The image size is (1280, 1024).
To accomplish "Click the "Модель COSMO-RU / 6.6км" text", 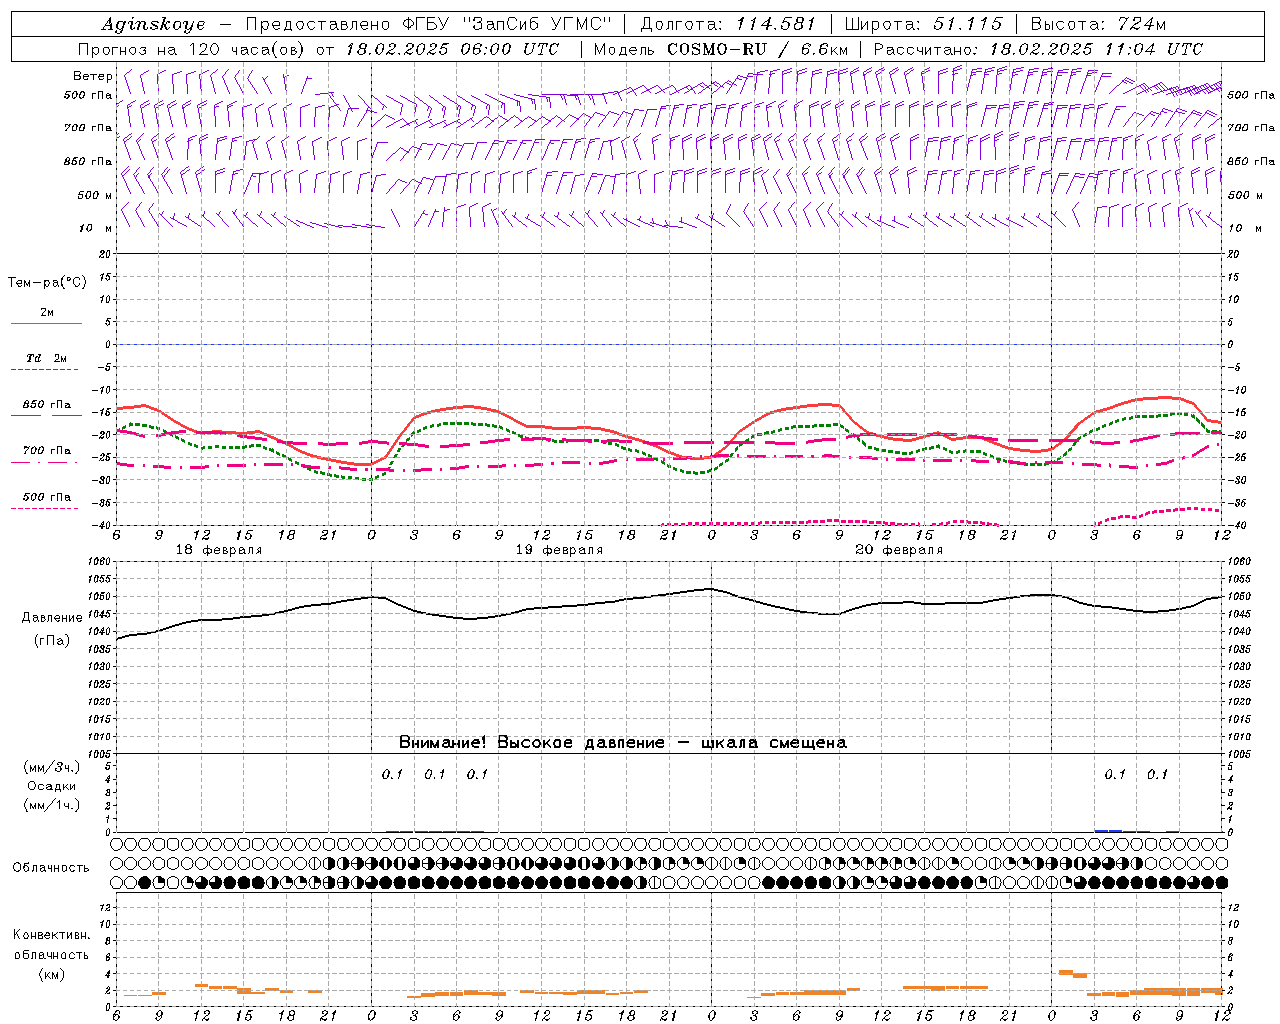I will pos(721,49).
